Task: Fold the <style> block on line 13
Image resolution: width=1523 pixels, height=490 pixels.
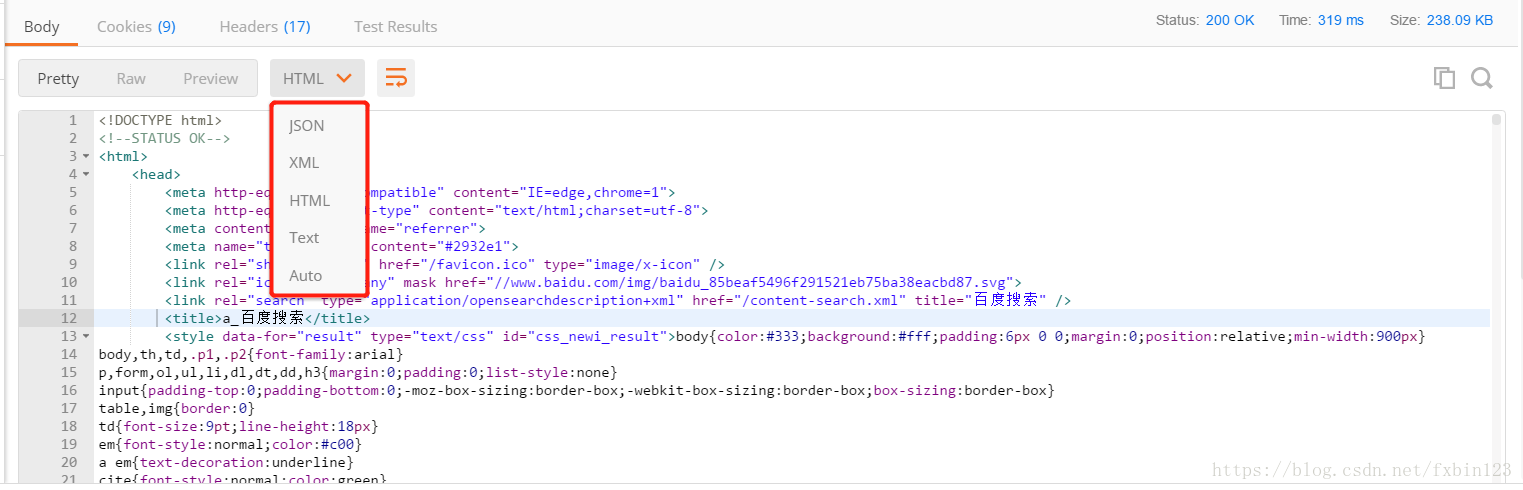Action: pyautogui.click(x=86, y=336)
